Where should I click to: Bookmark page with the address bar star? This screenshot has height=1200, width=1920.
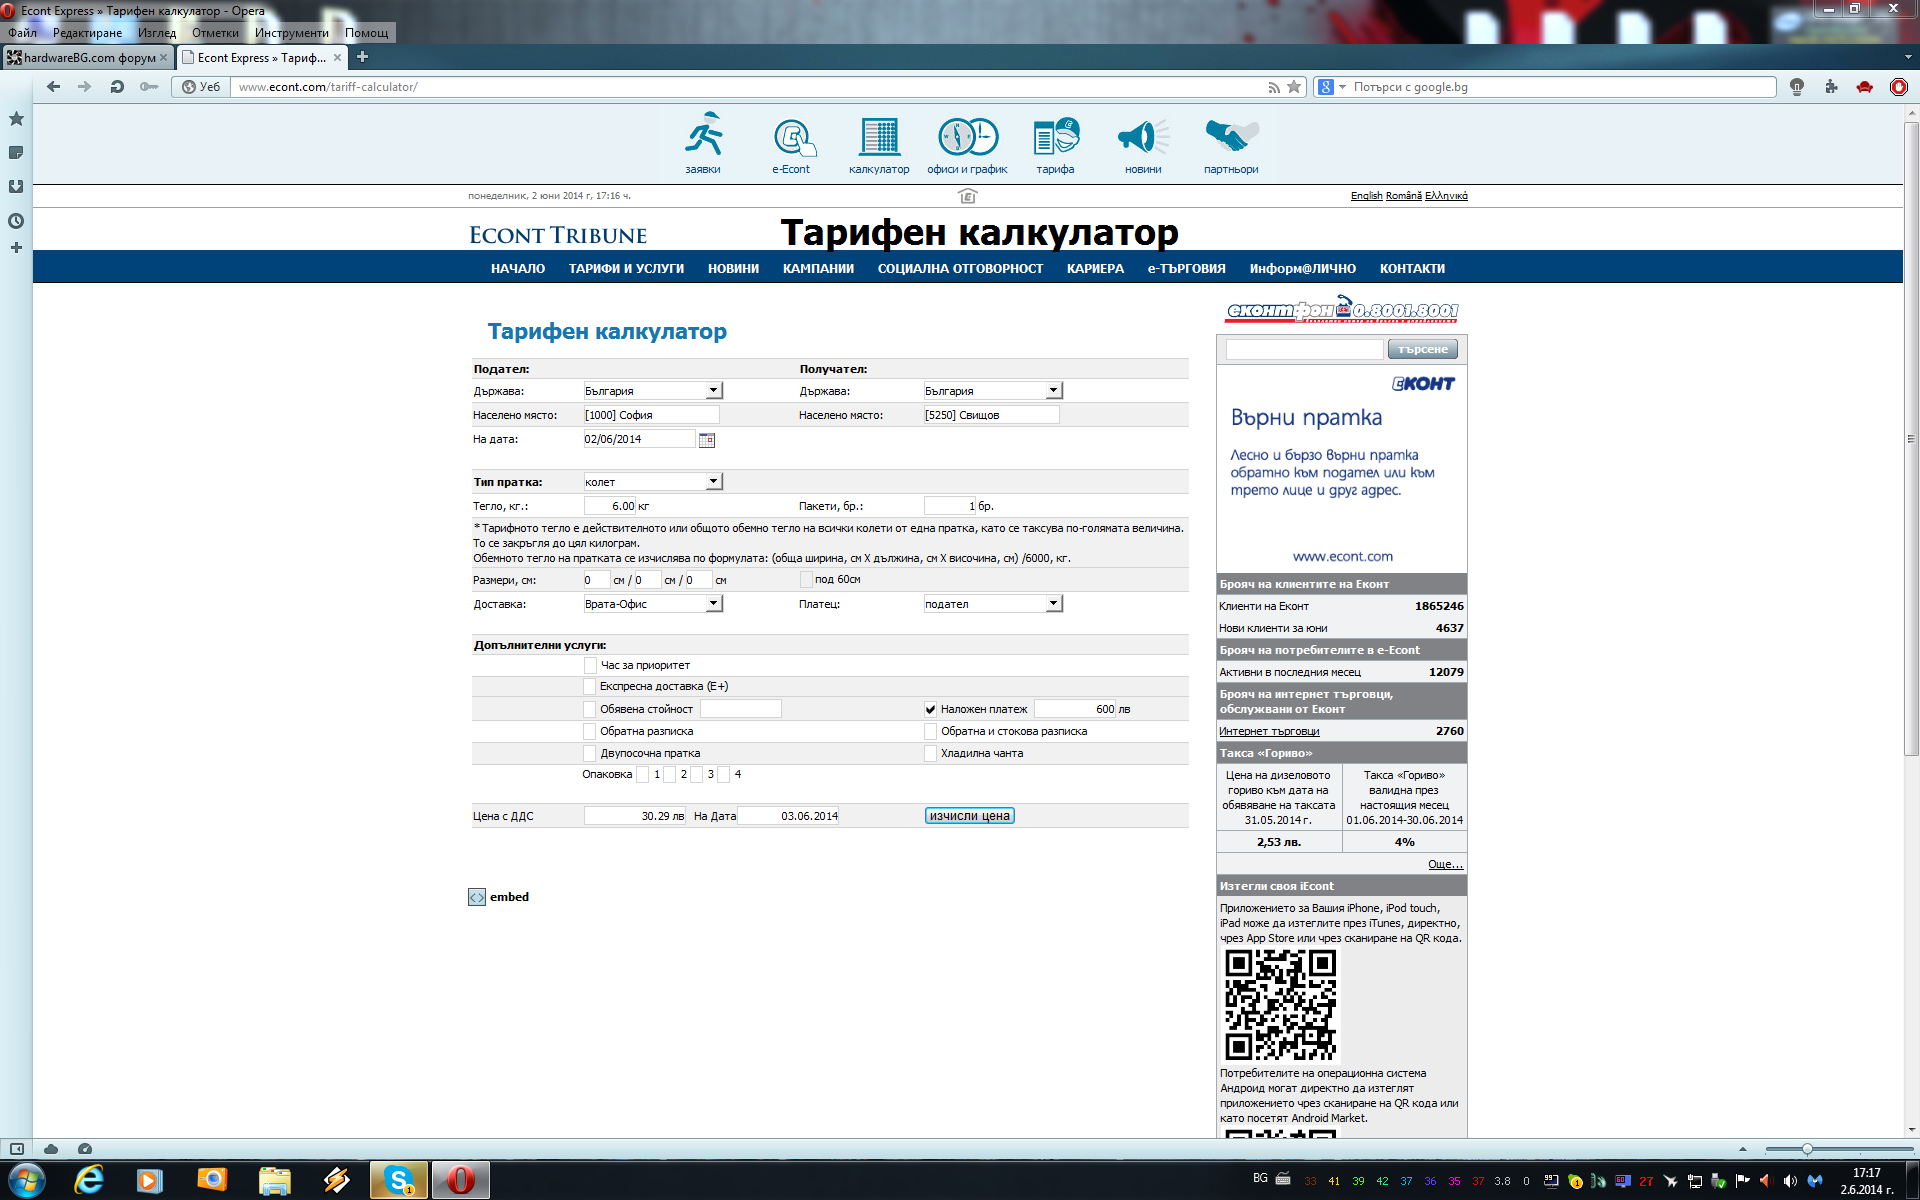click(x=1294, y=87)
